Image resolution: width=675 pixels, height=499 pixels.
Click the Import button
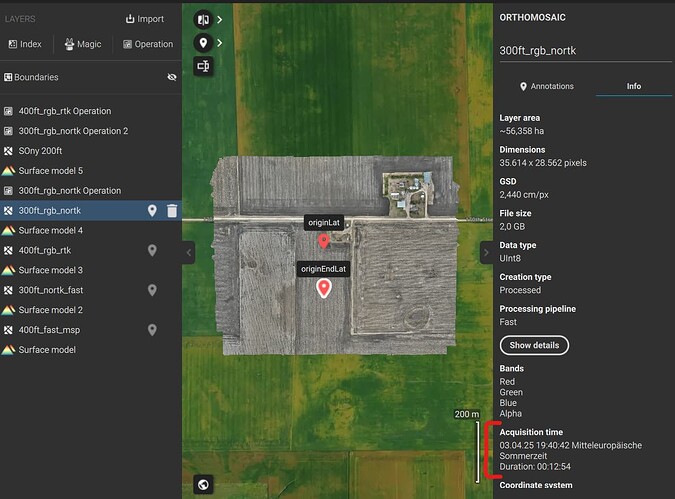coord(144,19)
